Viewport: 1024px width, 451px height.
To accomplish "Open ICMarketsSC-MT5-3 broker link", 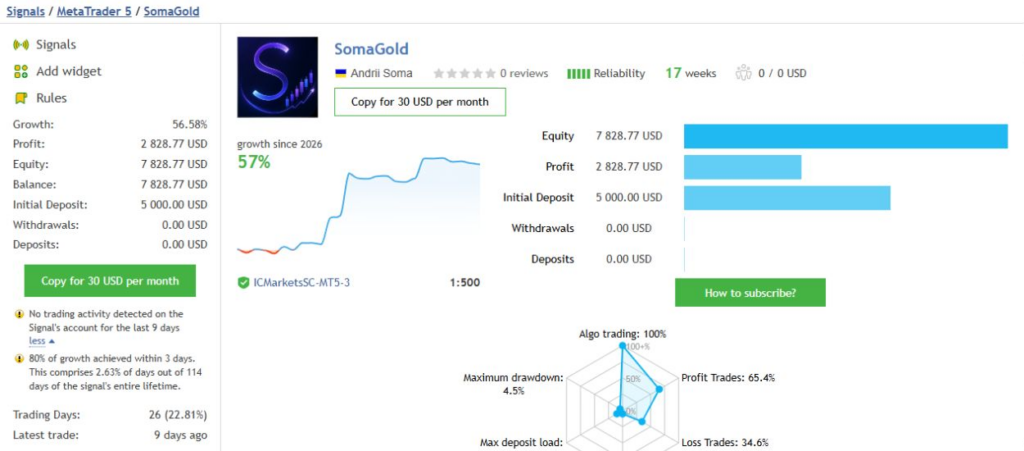I will tap(302, 283).
